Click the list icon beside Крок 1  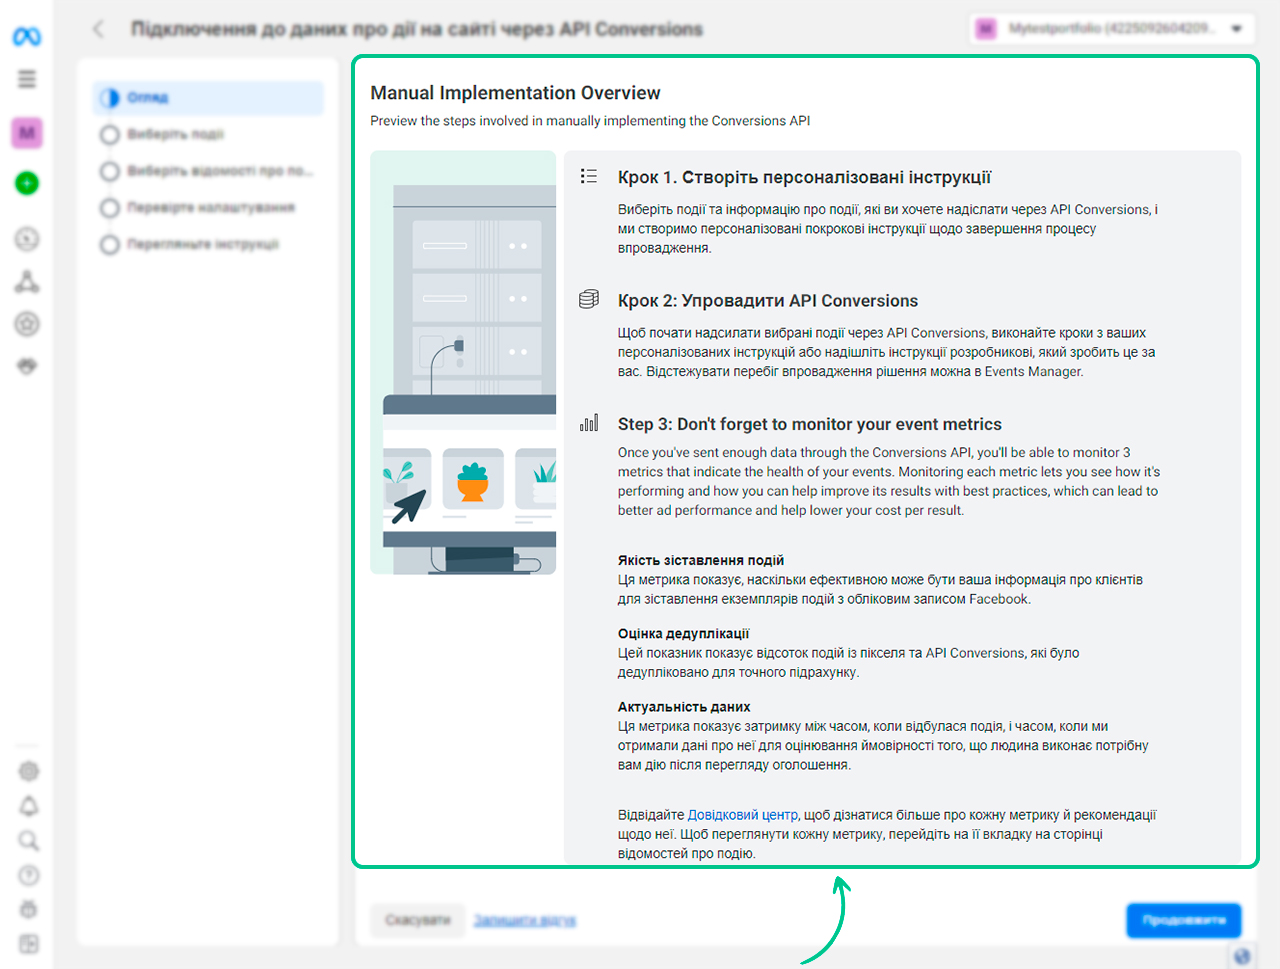coord(589,176)
